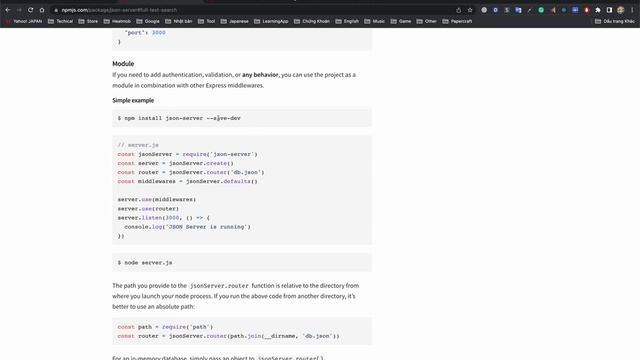Open the Google Translate extension

point(518,10)
